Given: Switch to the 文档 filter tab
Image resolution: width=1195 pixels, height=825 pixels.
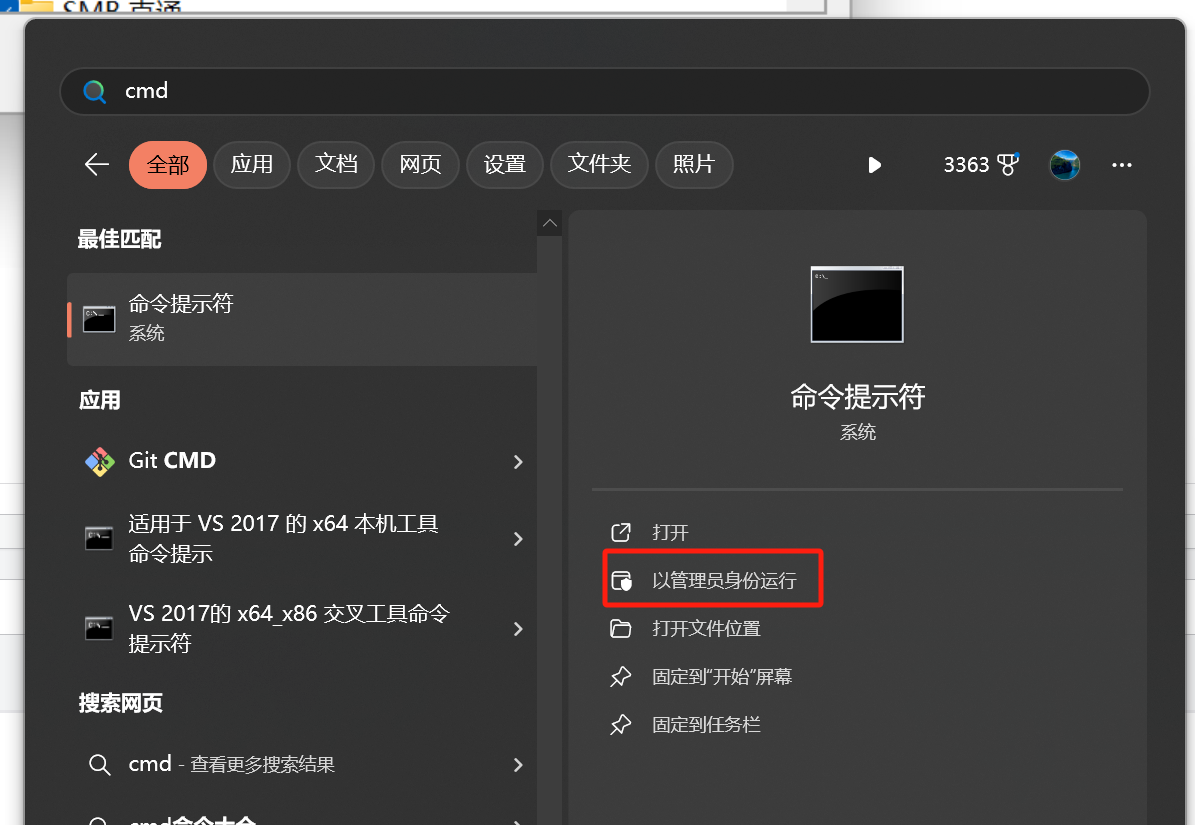Looking at the screenshot, I should point(336,165).
